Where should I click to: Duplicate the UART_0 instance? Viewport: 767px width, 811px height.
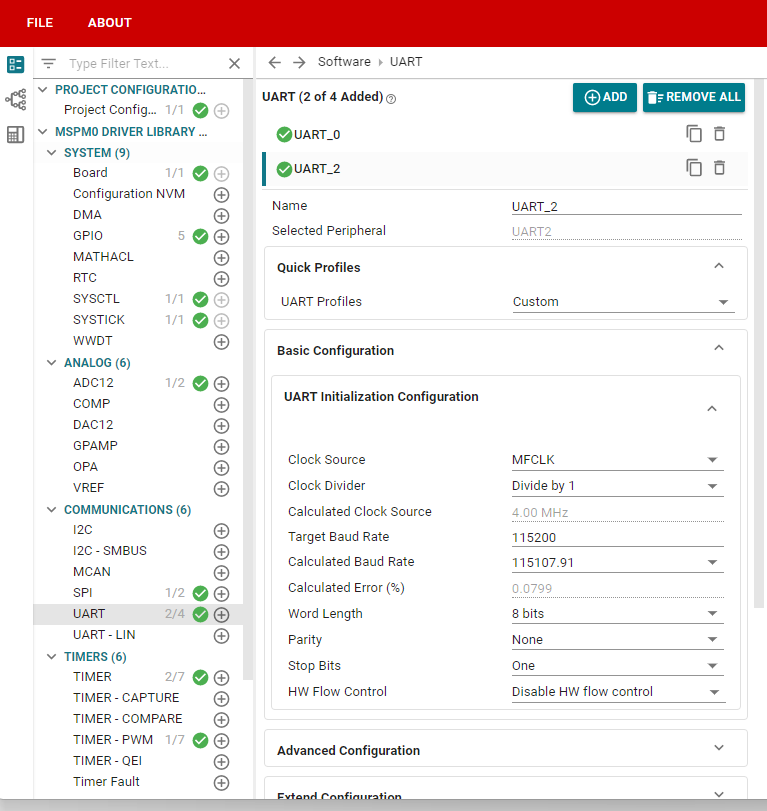(x=694, y=134)
